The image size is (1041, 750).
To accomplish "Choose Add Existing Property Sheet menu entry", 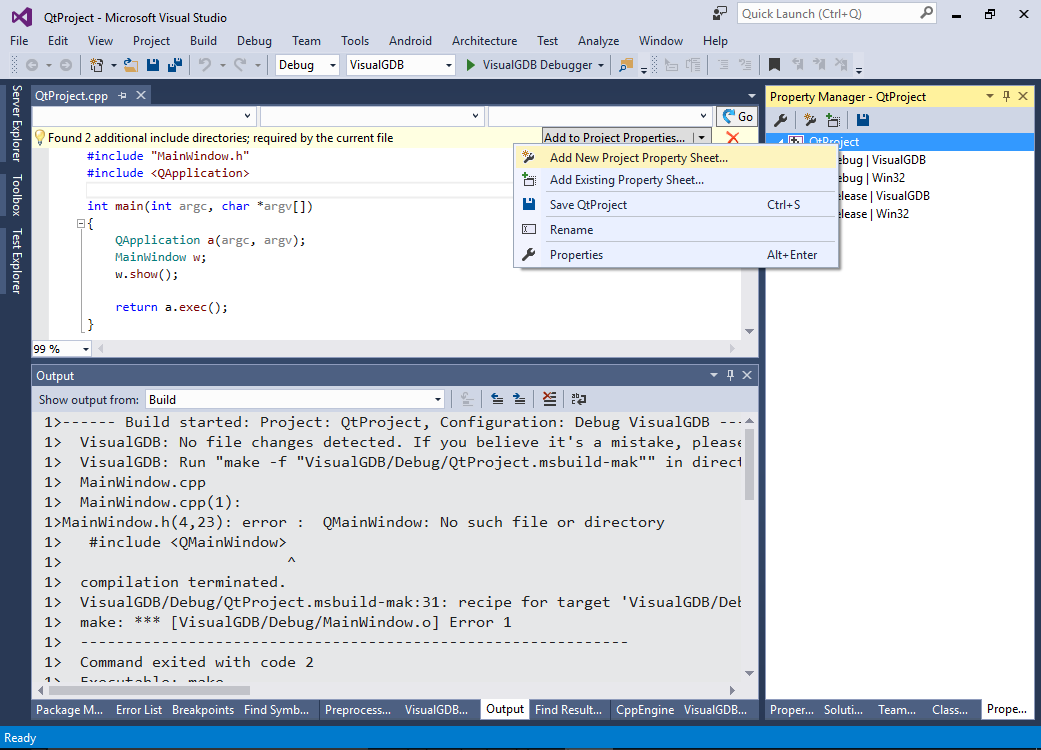I will (676, 180).
